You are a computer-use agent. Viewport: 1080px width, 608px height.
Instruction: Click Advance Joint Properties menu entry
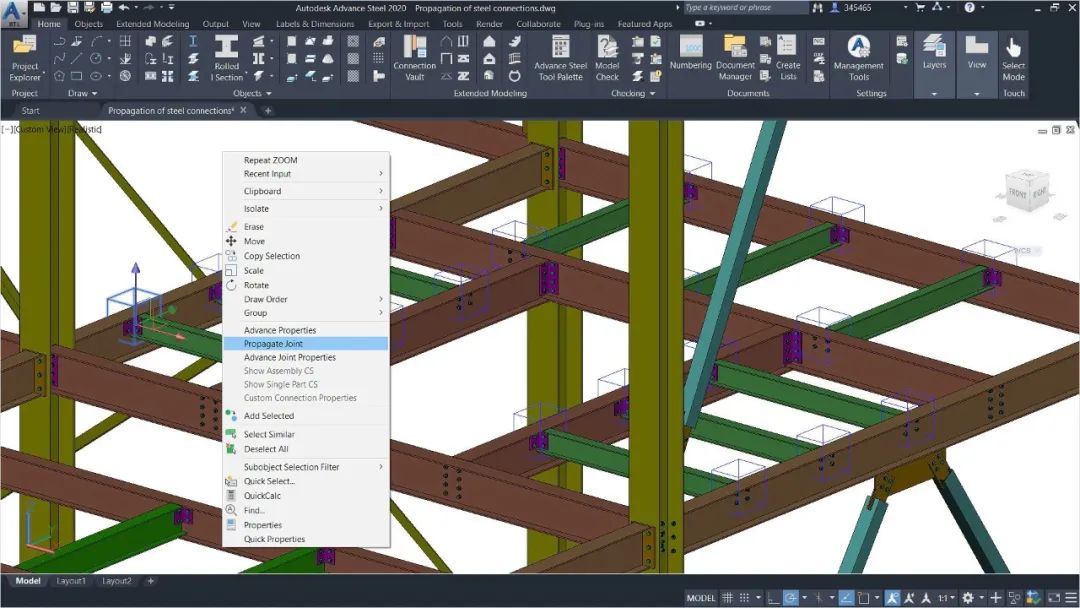[x=290, y=357]
